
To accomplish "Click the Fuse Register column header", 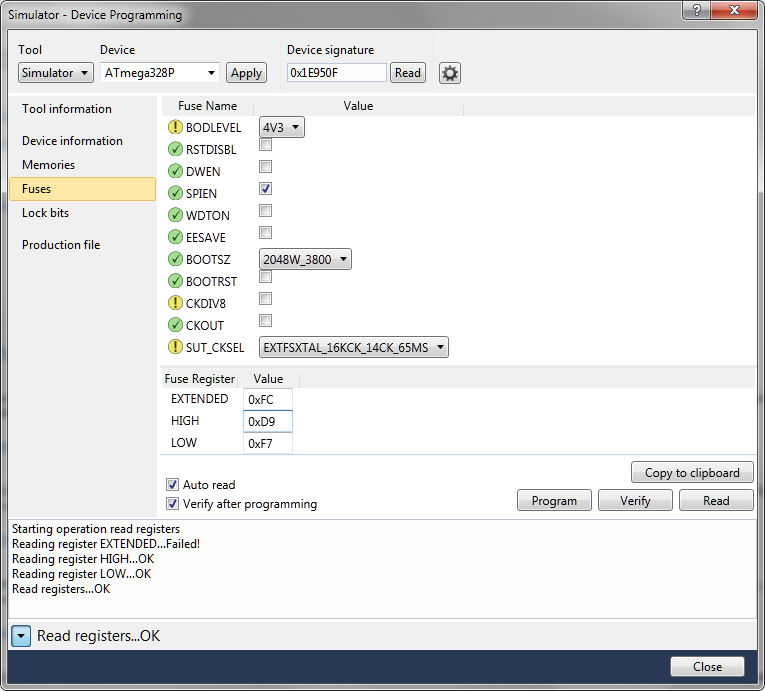I will (200, 379).
